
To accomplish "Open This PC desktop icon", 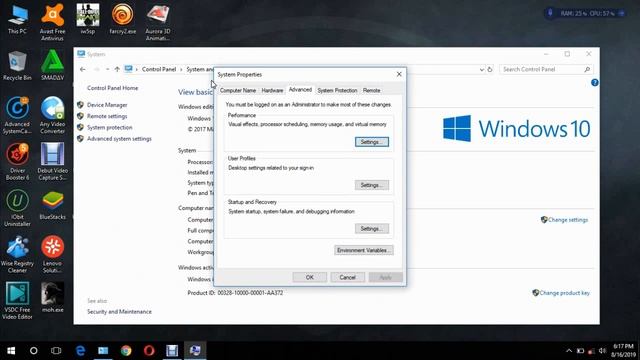I will pyautogui.click(x=17, y=20).
